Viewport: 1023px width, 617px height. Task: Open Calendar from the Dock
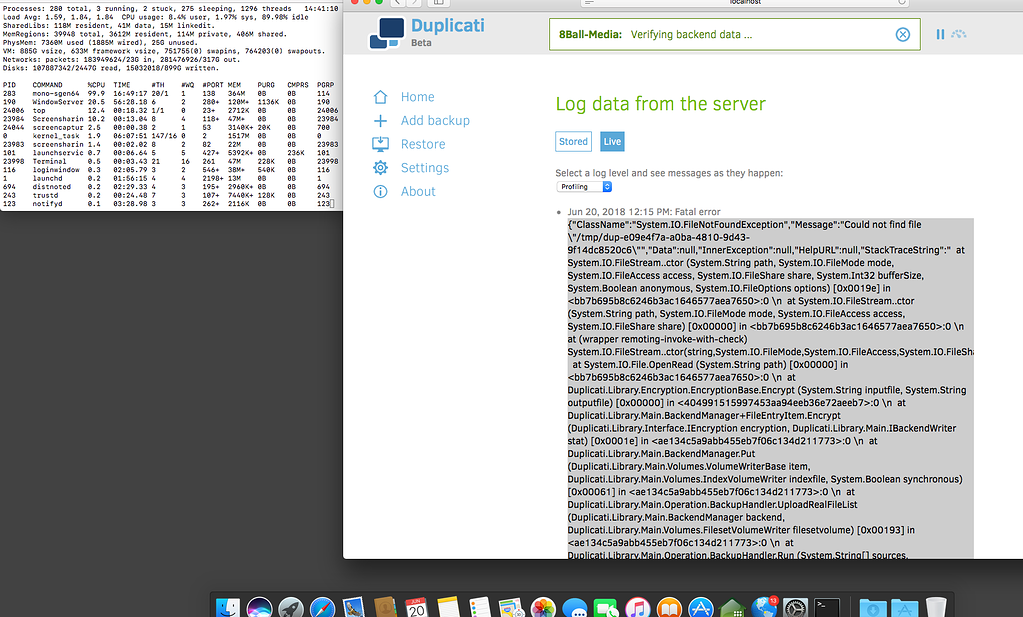point(416,607)
